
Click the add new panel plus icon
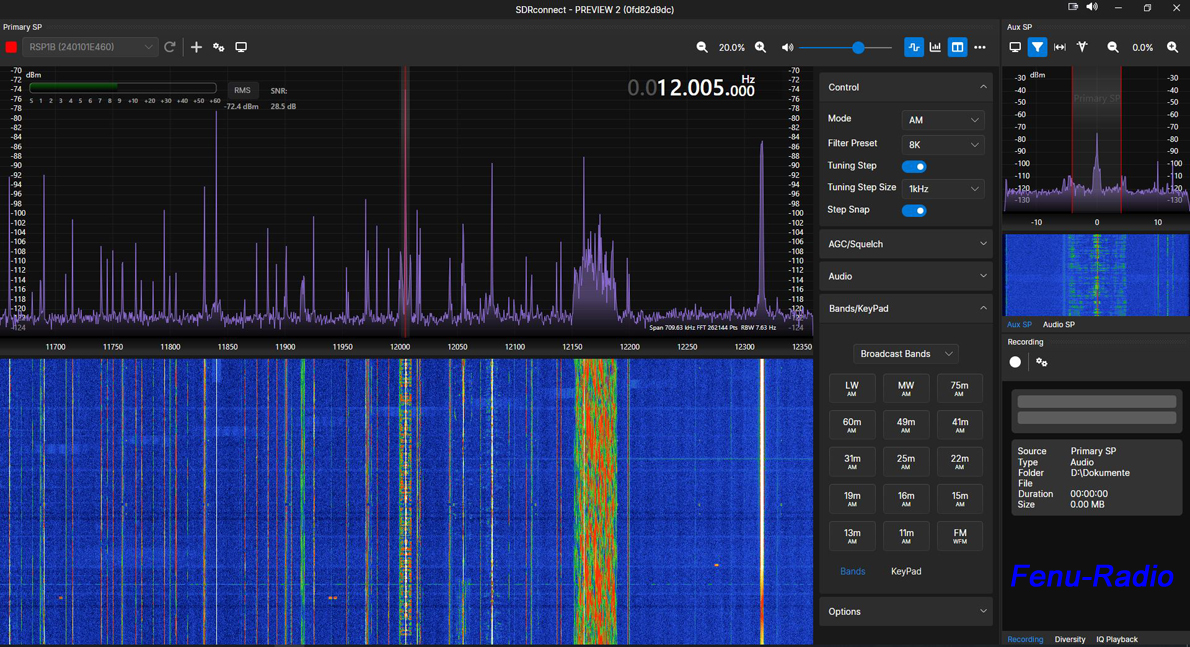click(x=196, y=47)
